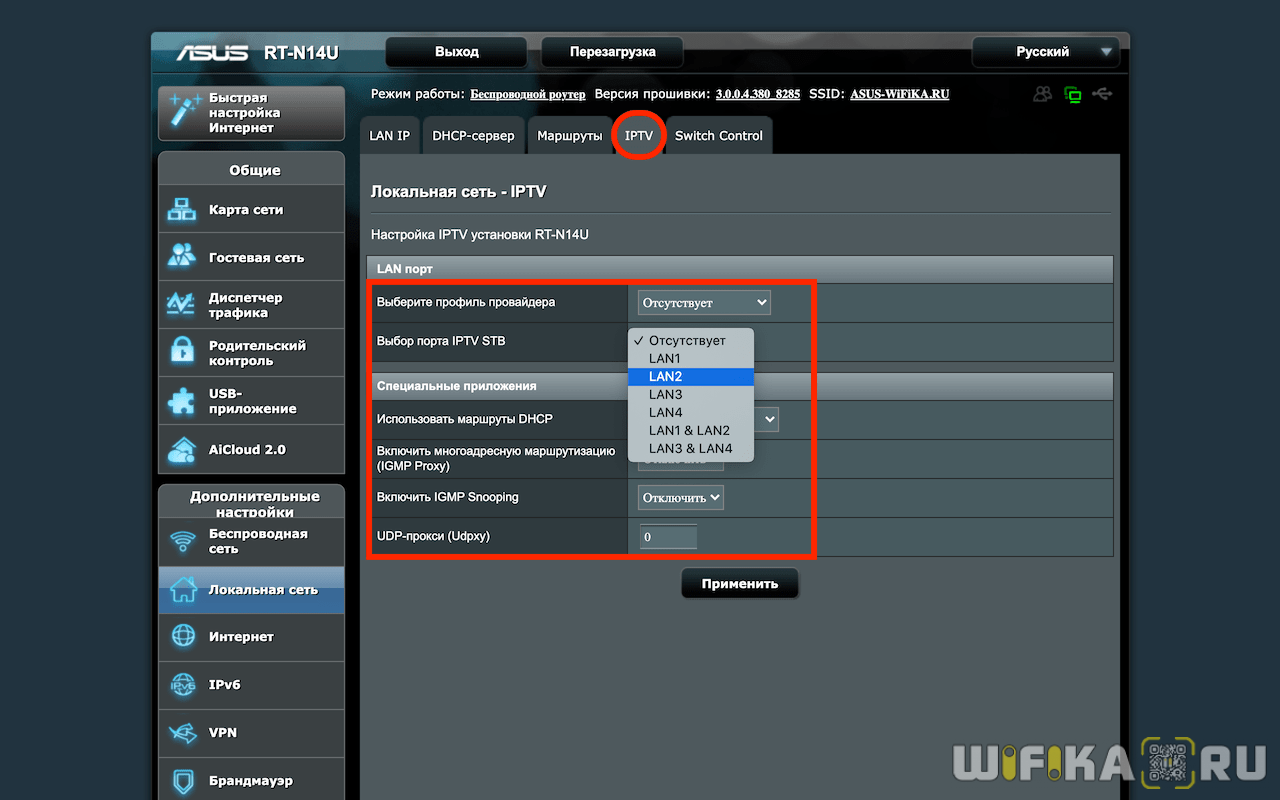Open the provider profile dropdown (Отсутствует)
Viewport: 1280px width, 800px height.
click(704, 303)
